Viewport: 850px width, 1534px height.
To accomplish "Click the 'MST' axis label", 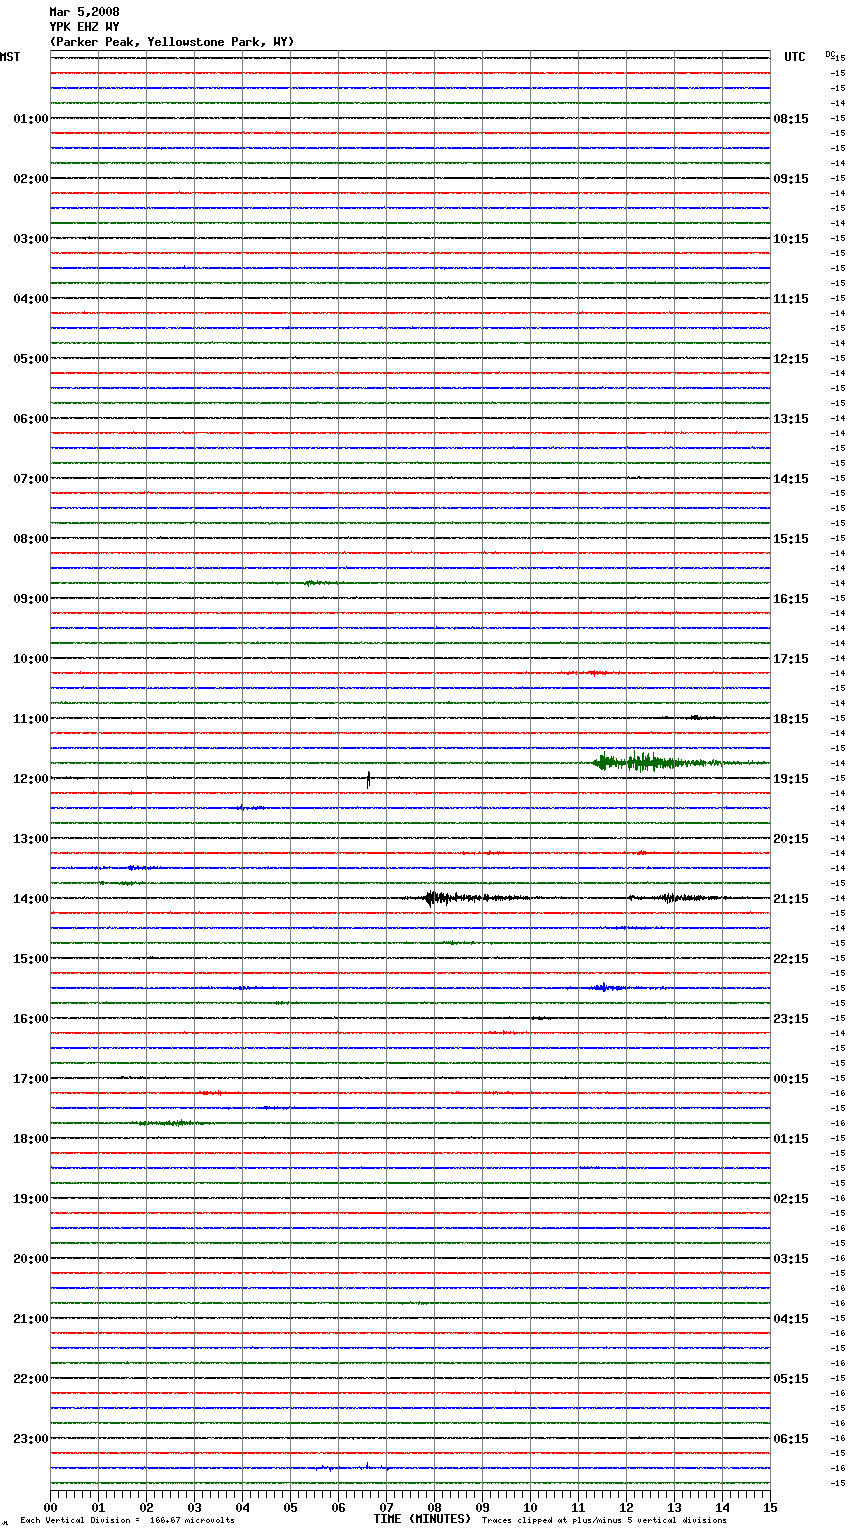I will 10,57.
